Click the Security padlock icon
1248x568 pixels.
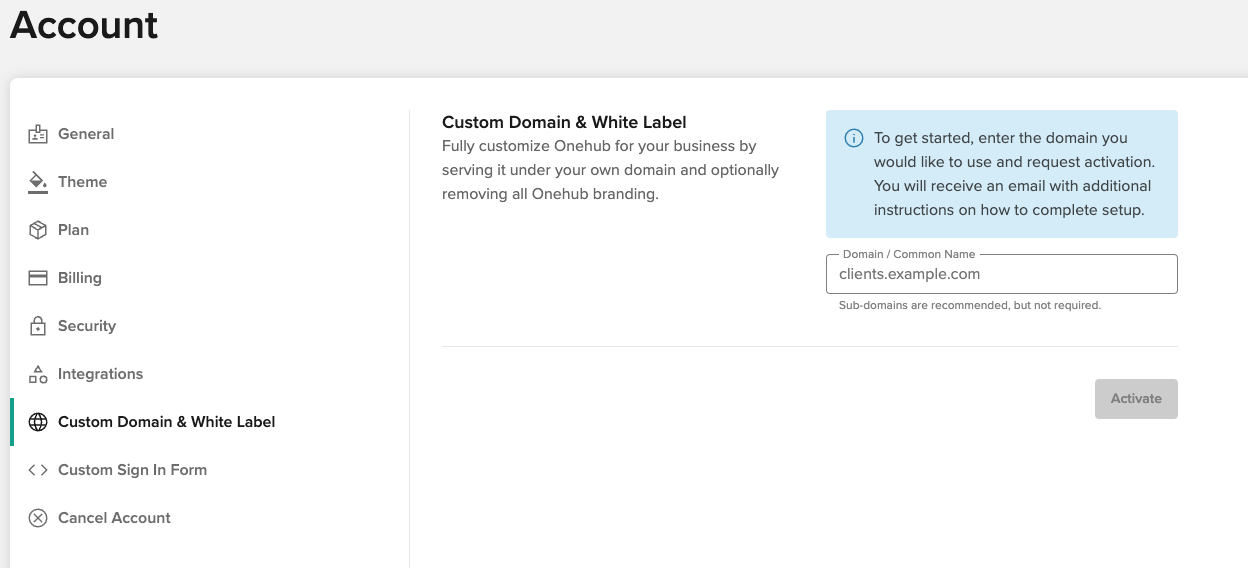38,326
